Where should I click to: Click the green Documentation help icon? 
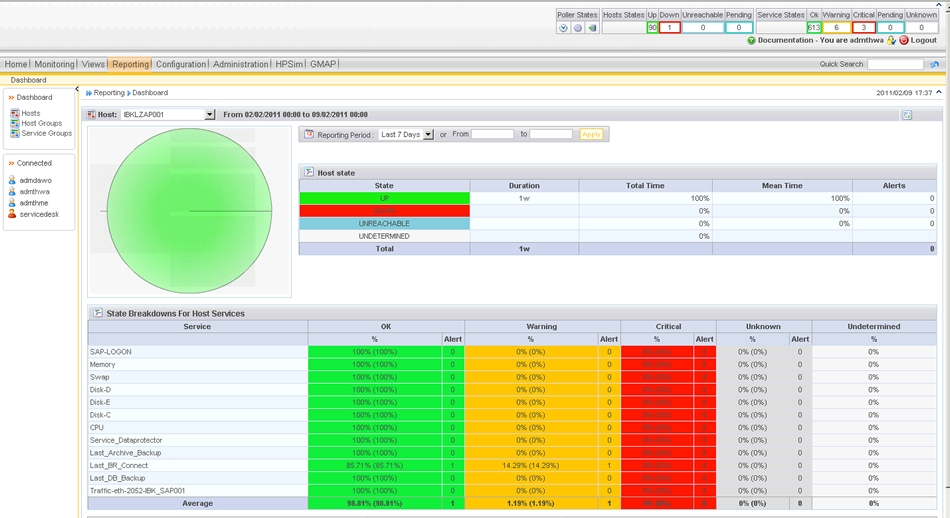(x=751, y=41)
